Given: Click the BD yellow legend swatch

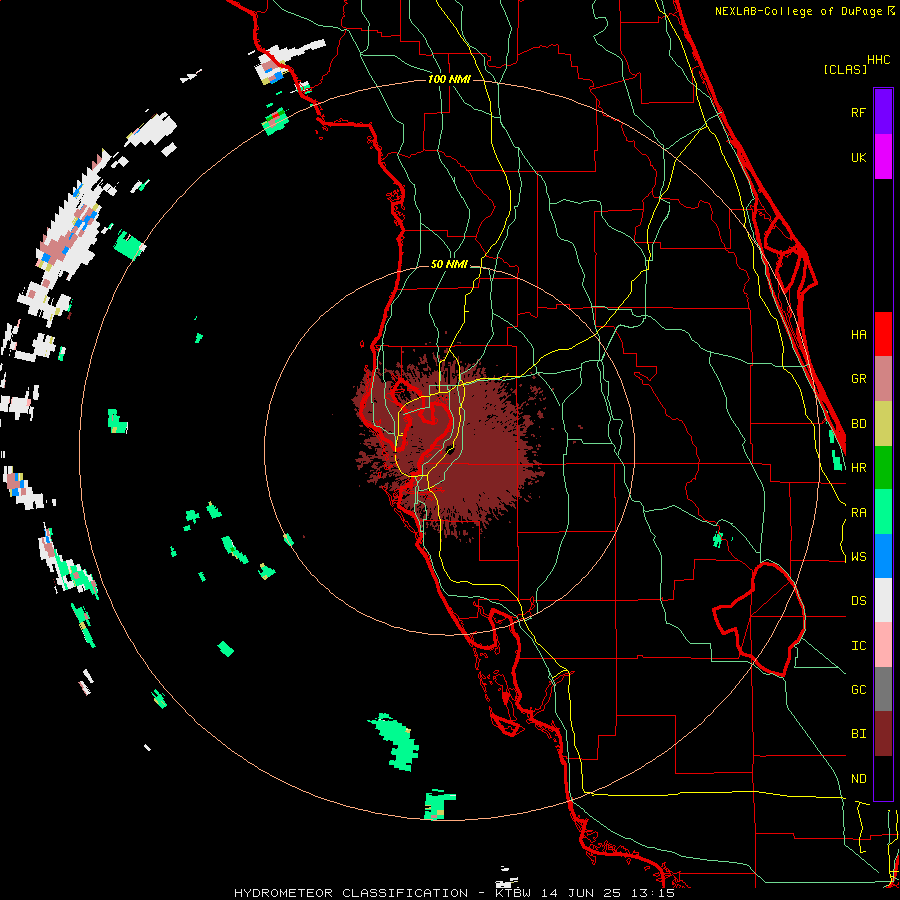Looking at the screenshot, I should pyautogui.click(x=883, y=423).
